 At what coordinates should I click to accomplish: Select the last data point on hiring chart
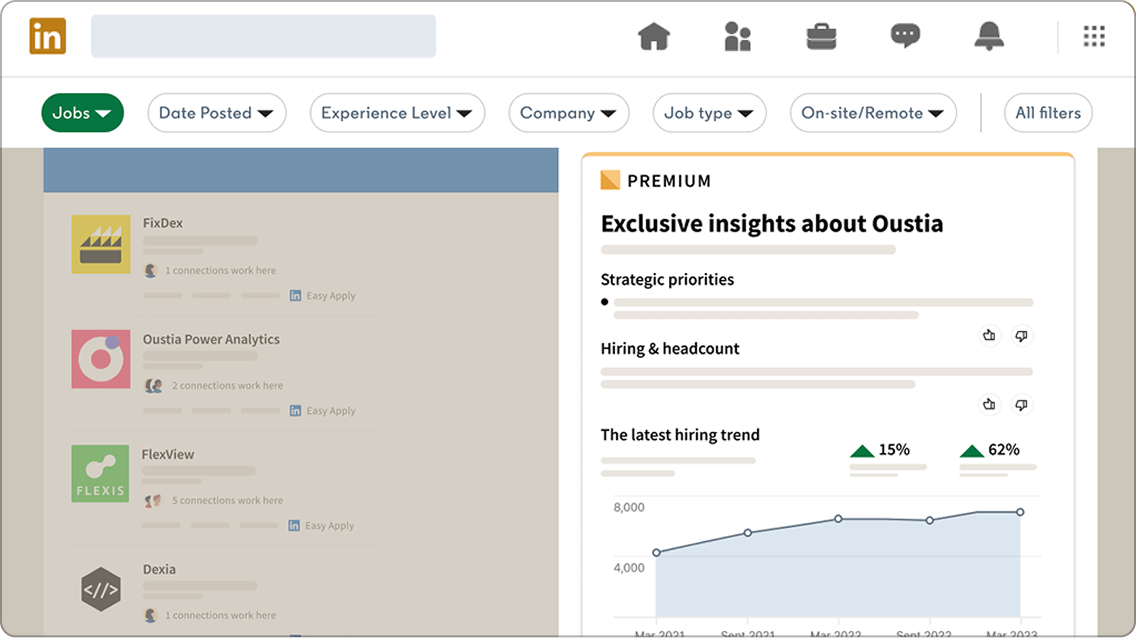pyautogui.click(x=1020, y=512)
